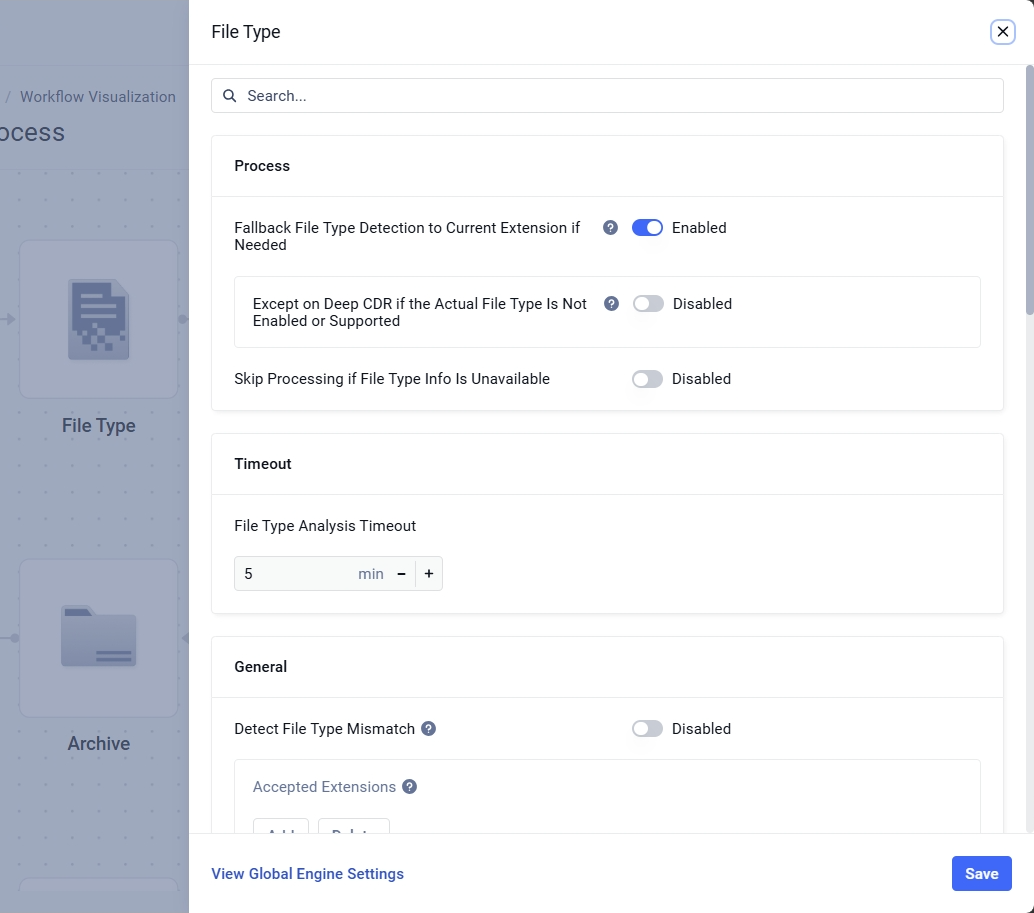Click the File Type Analysis Timeout label
The image size is (1034, 913).
[325, 525]
